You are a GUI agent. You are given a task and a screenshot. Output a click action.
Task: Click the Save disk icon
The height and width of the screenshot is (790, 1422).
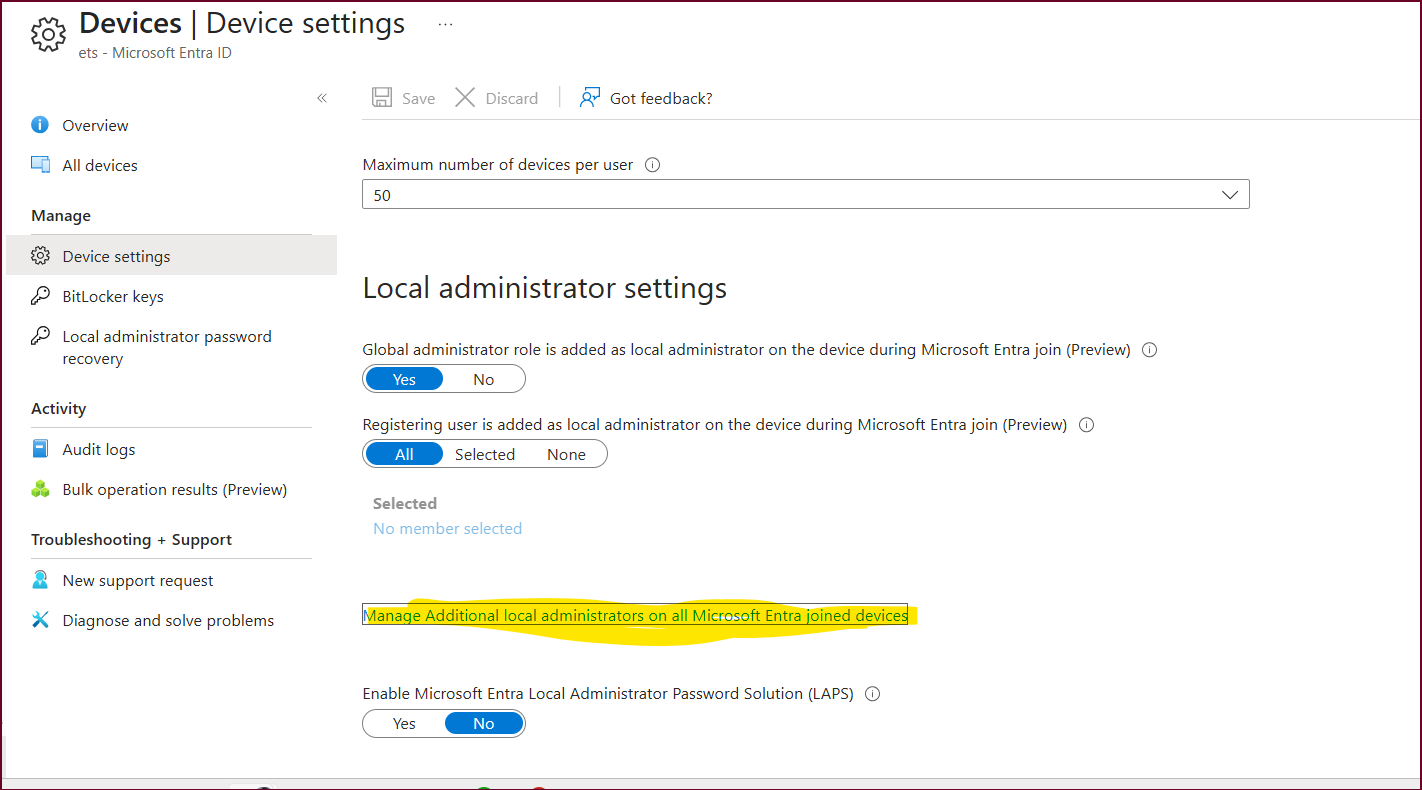coord(382,97)
